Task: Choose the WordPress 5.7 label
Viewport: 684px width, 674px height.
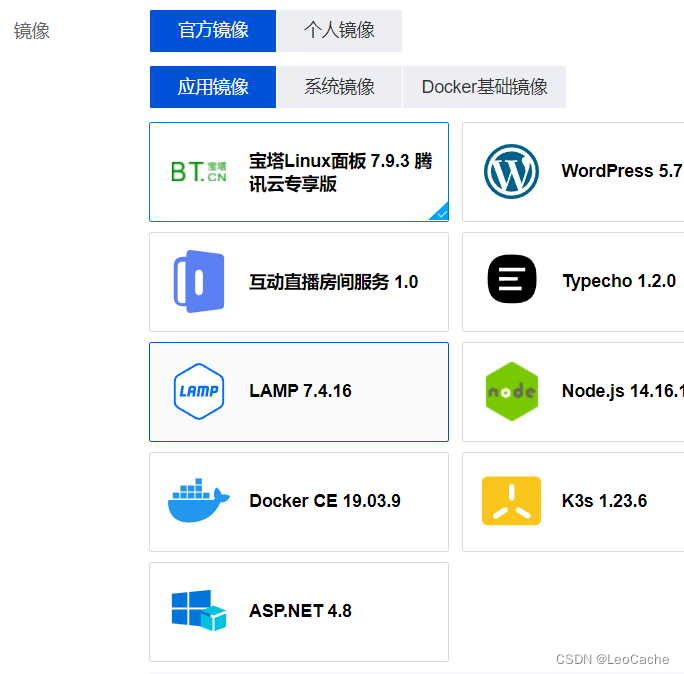Action: click(622, 171)
